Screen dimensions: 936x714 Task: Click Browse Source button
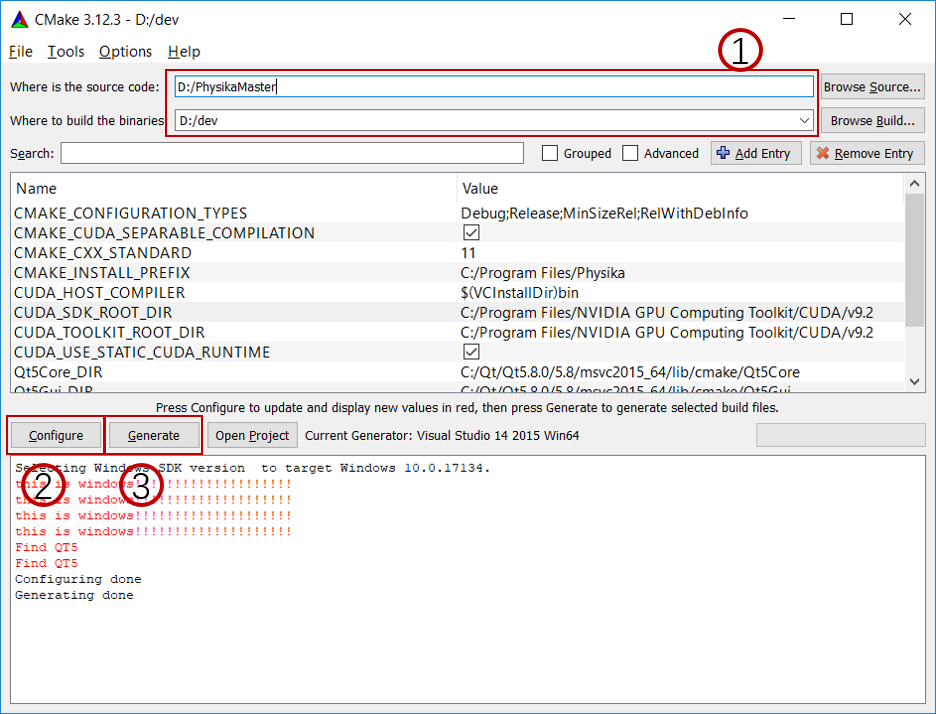[872, 87]
